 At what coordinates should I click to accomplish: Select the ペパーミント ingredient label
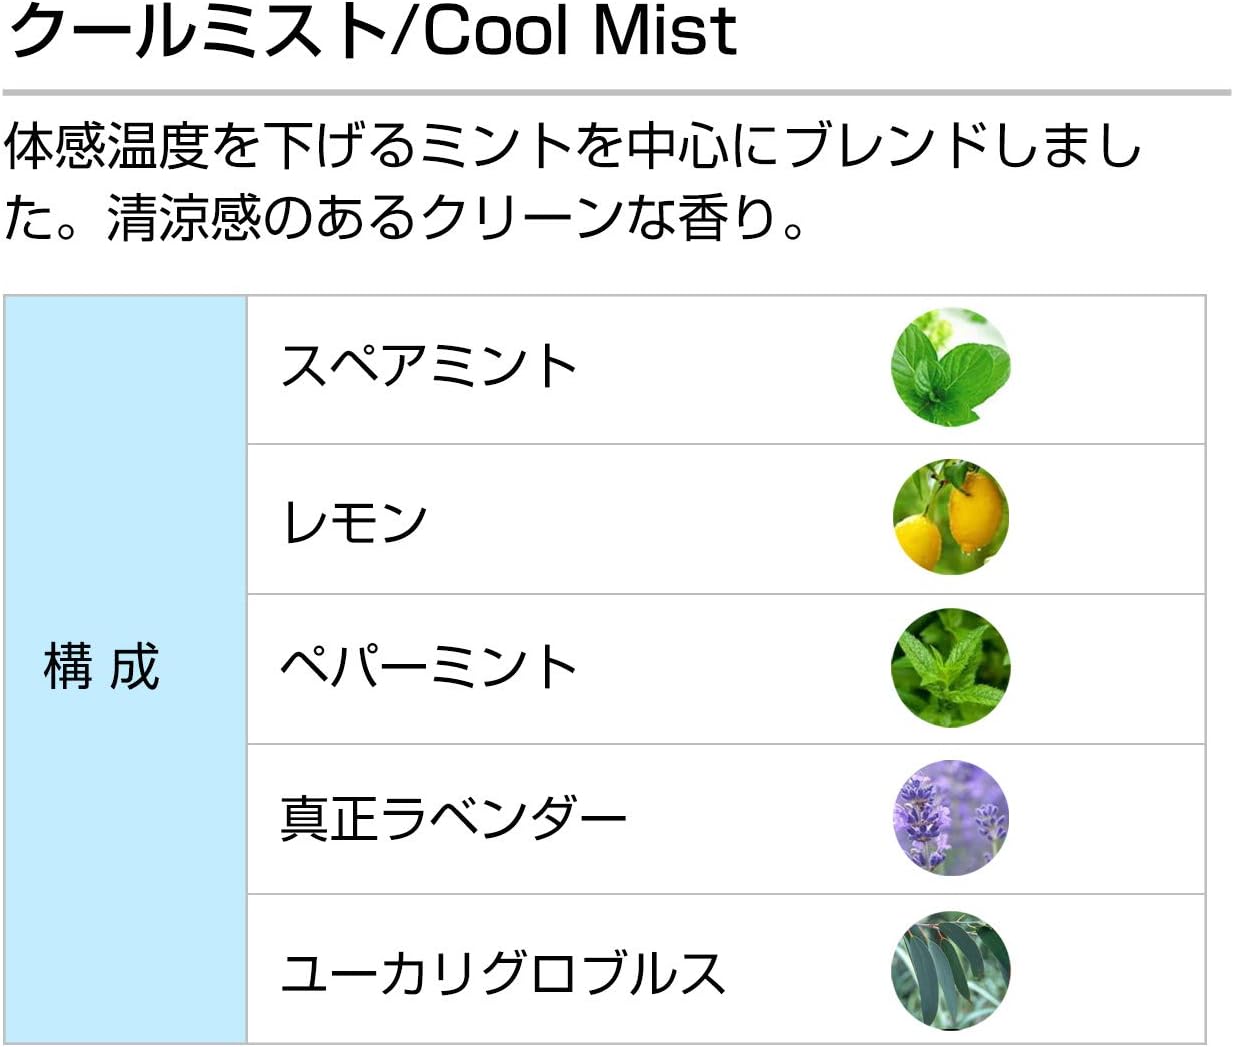tap(430, 666)
